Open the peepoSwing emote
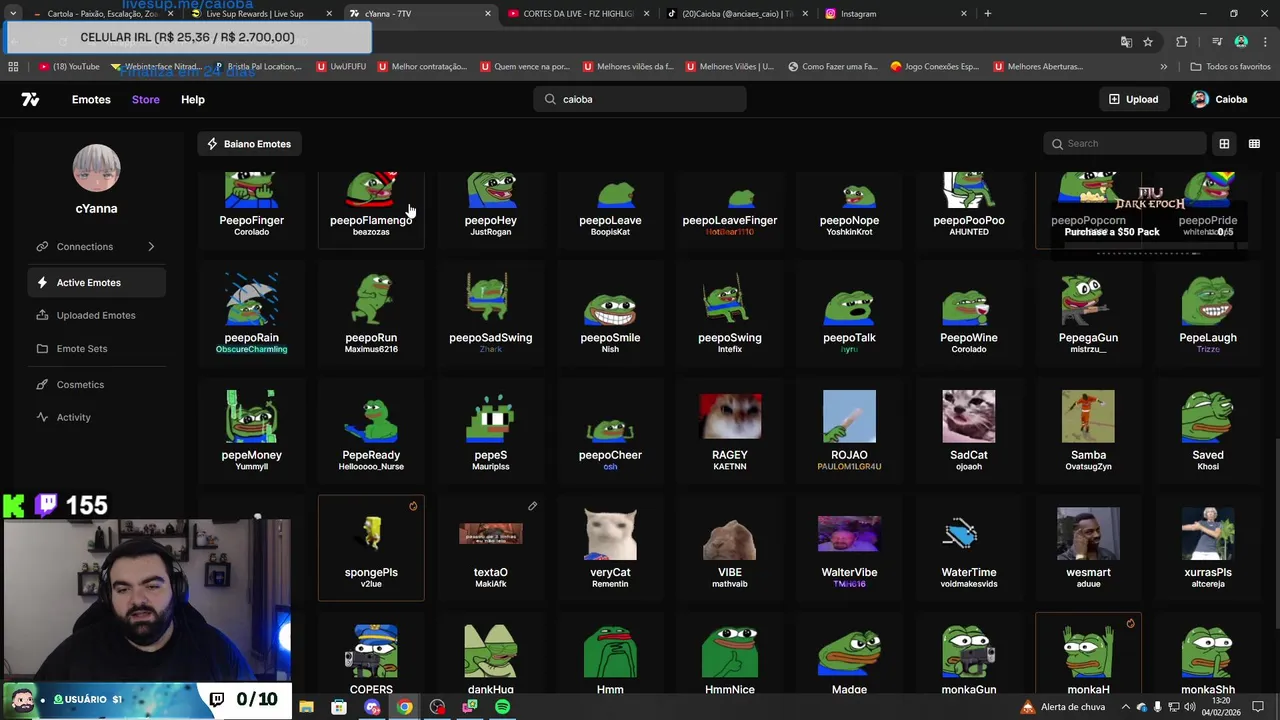 [730, 313]
